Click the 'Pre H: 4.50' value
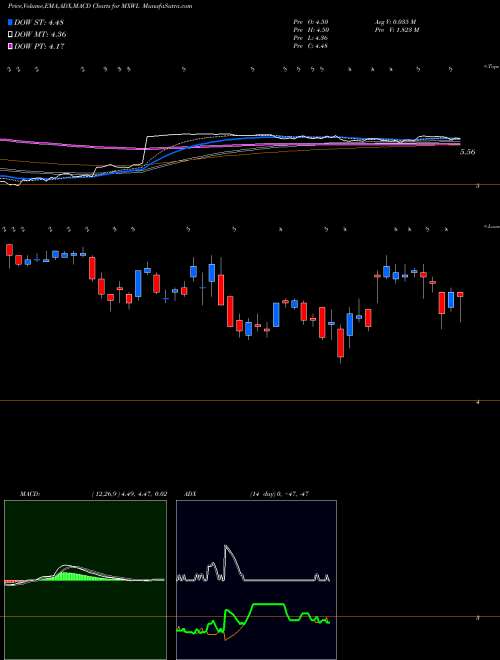The height and width of the screenshot is (660, 500). (311, 30)
